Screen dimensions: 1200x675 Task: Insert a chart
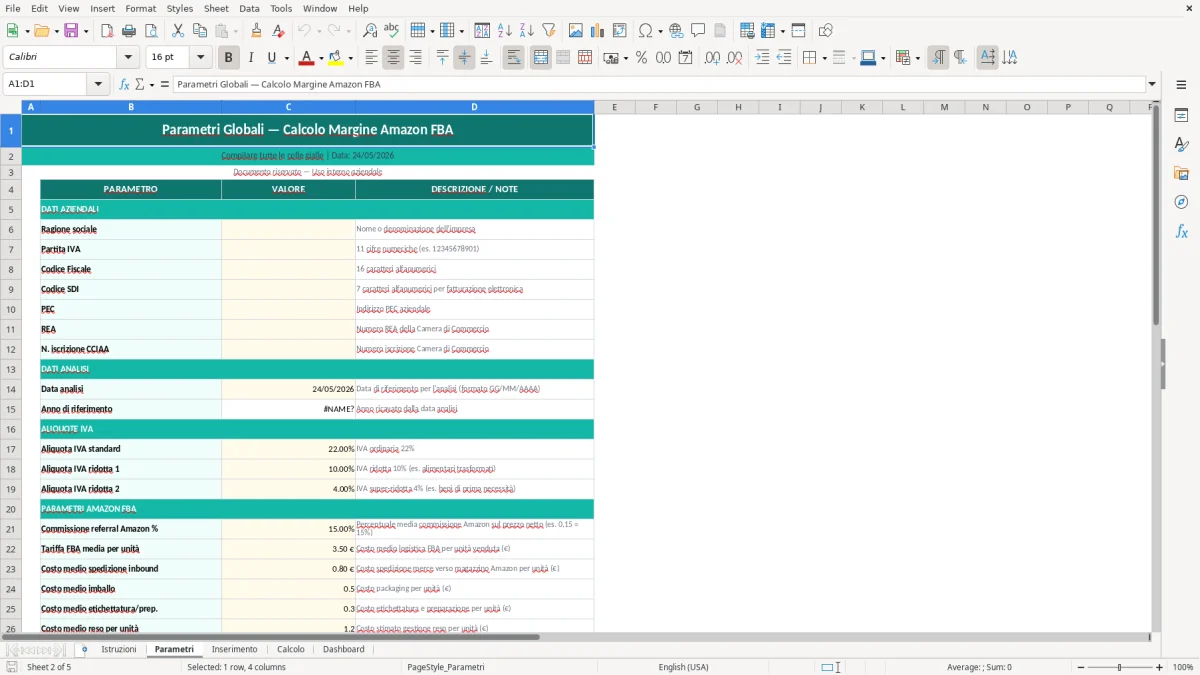[597, 31]
